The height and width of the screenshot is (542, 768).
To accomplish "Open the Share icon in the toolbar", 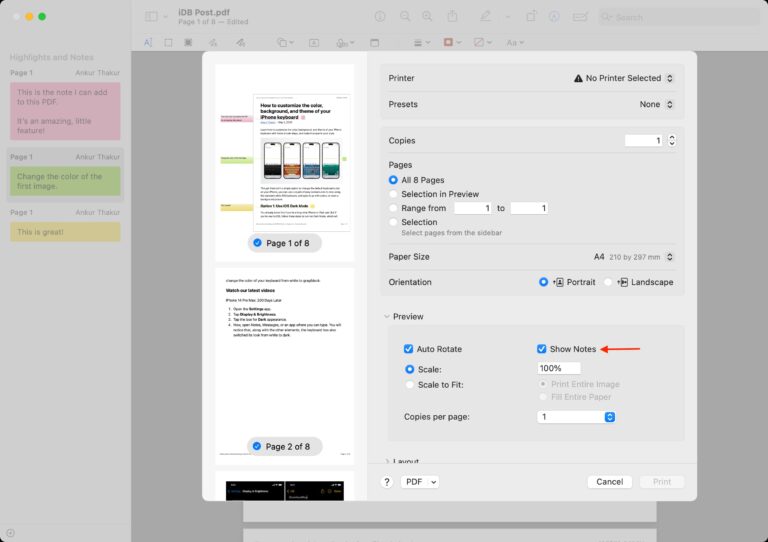I will tap(452, 17).
